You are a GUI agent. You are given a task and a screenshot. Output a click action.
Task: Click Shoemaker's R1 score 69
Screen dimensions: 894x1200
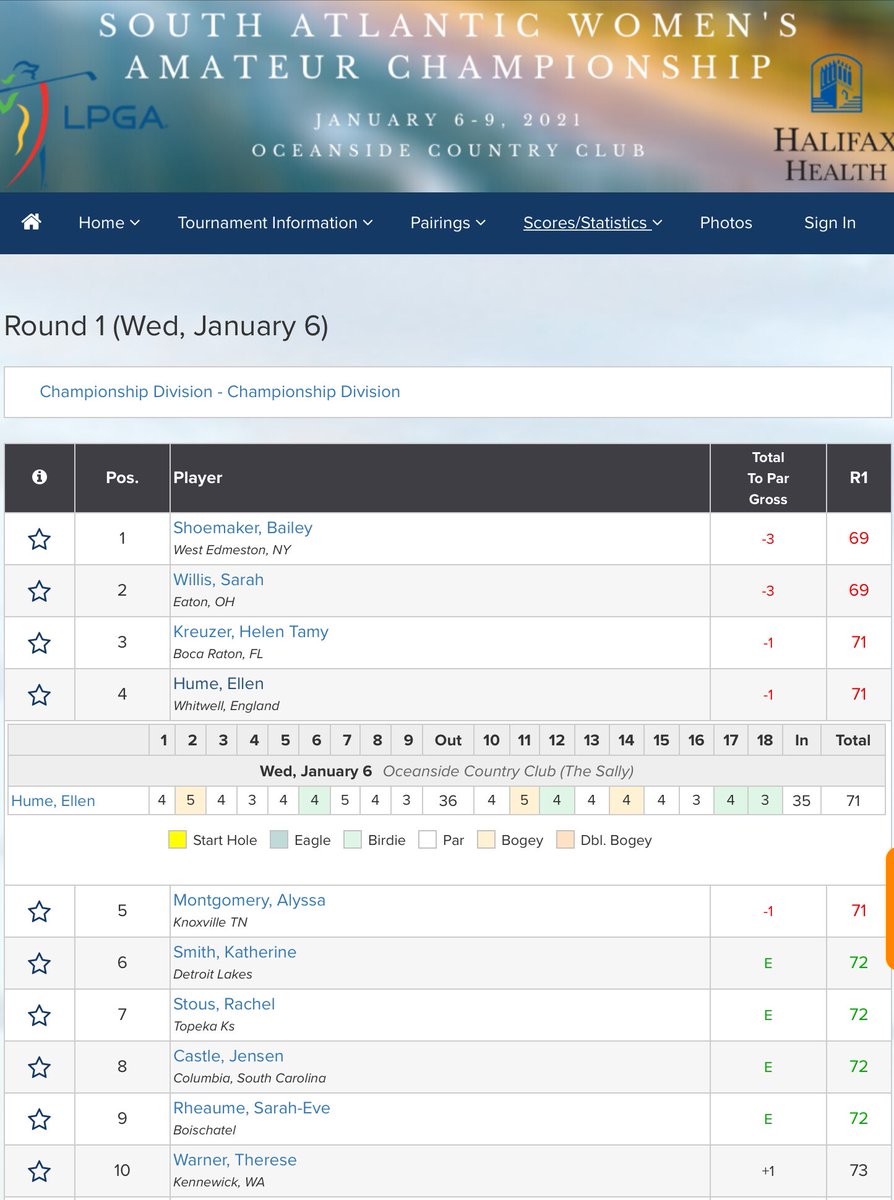tap(858, 538)
